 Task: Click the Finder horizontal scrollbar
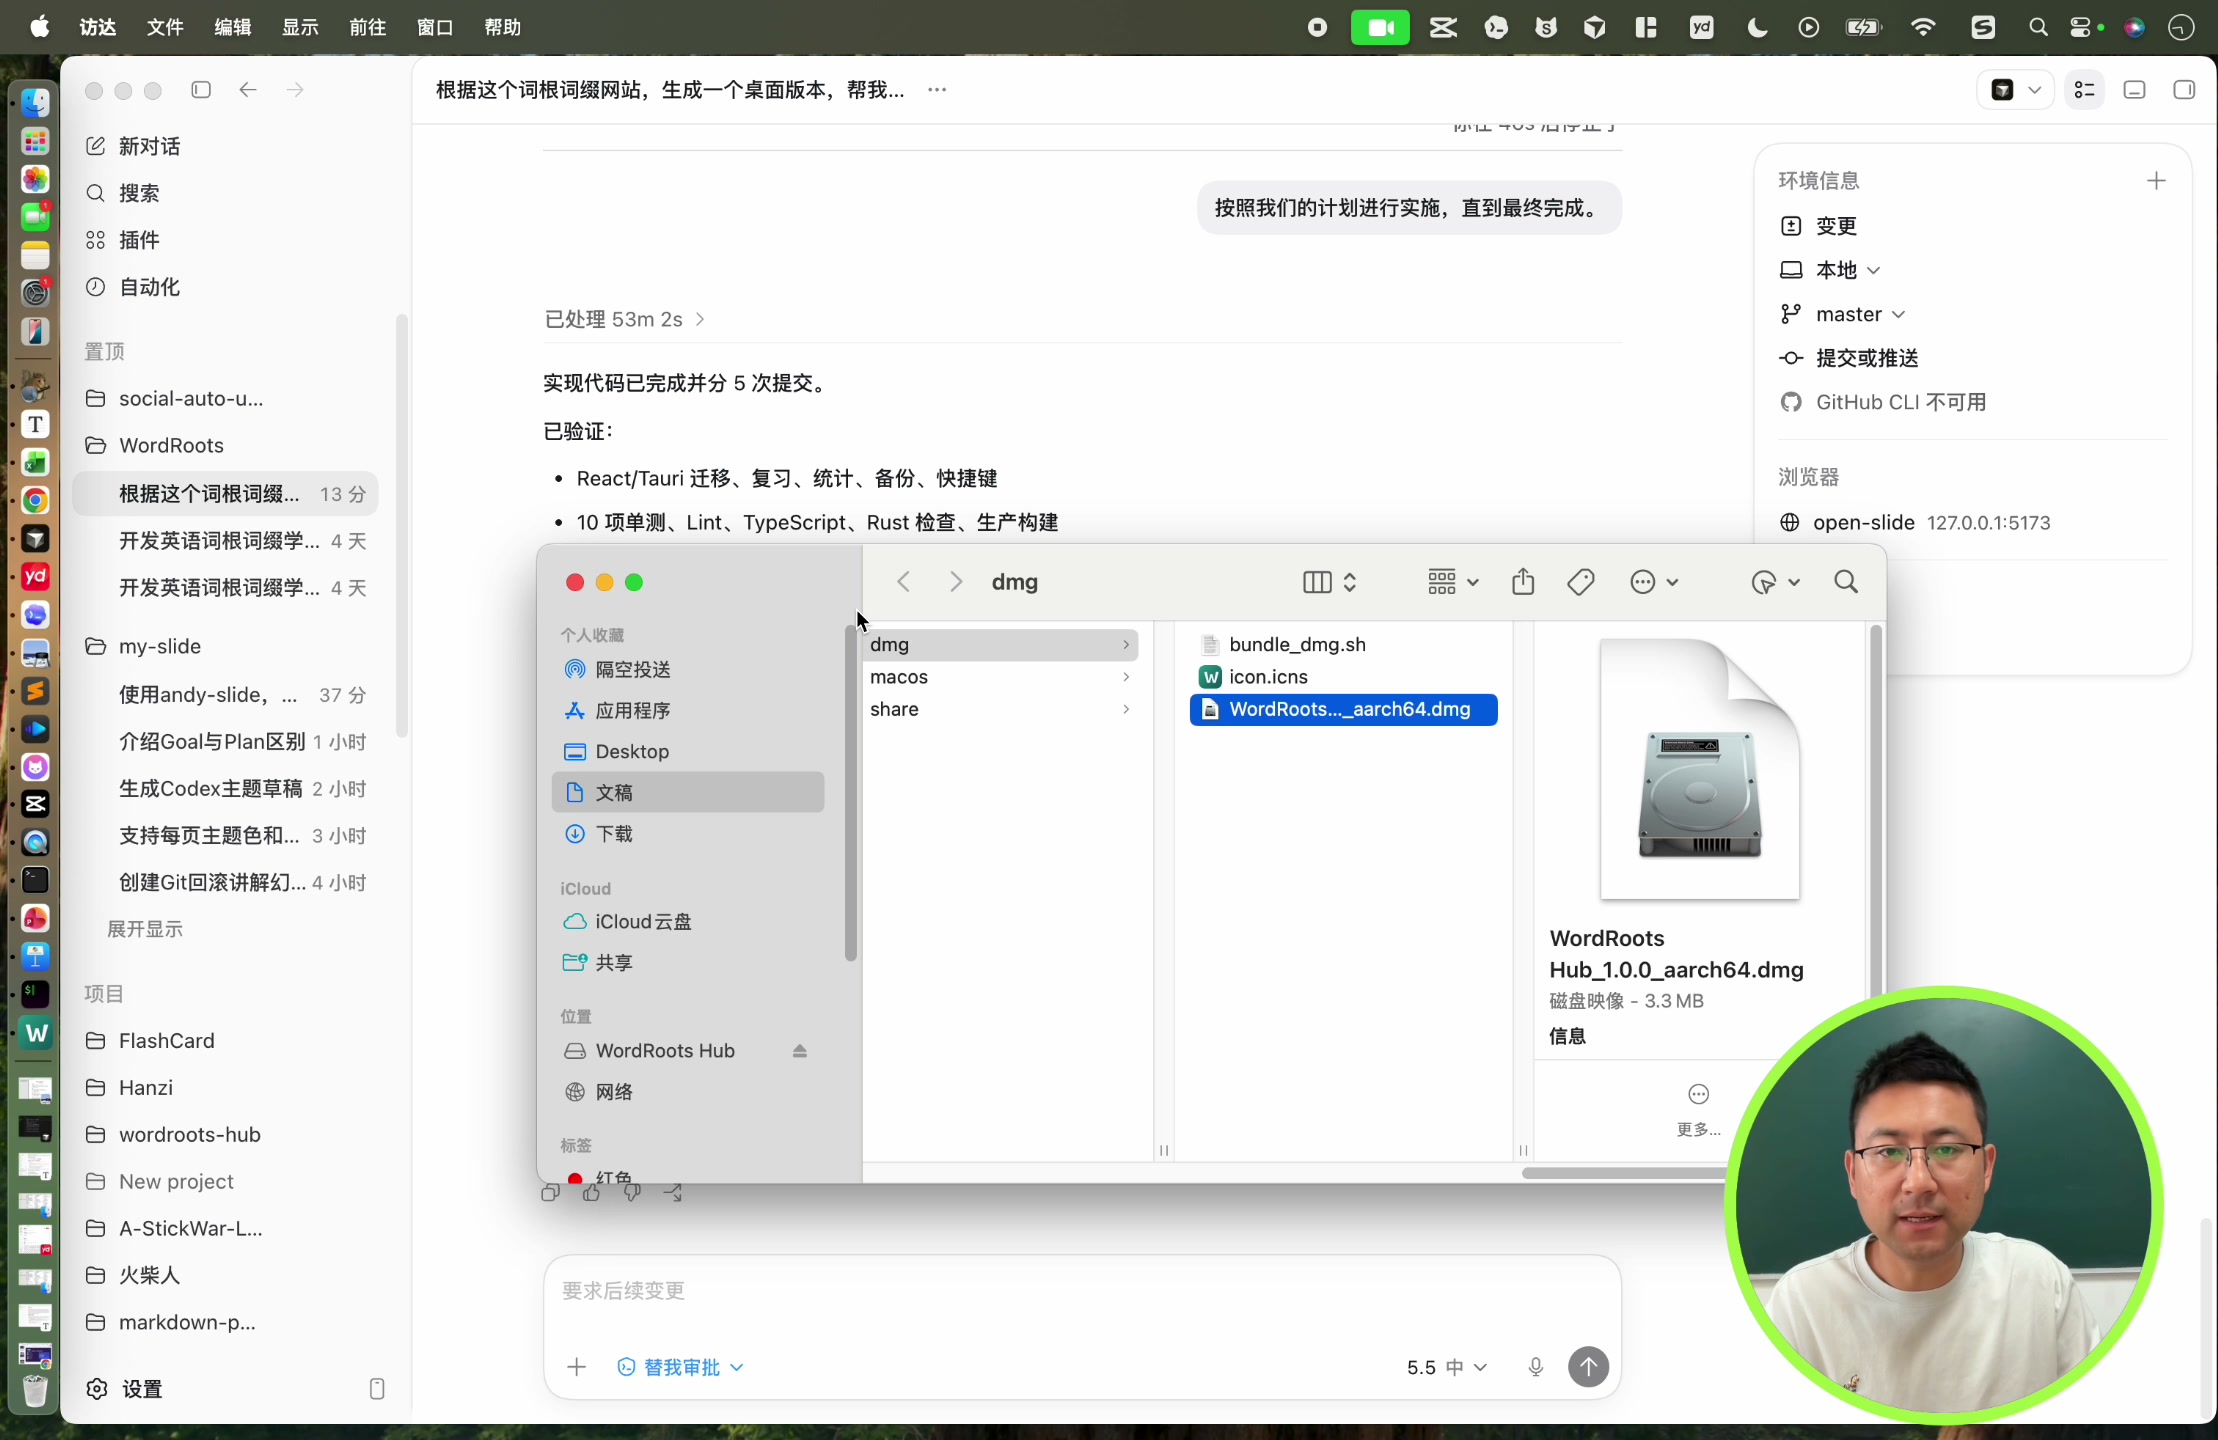(x=1624, y=1173)
